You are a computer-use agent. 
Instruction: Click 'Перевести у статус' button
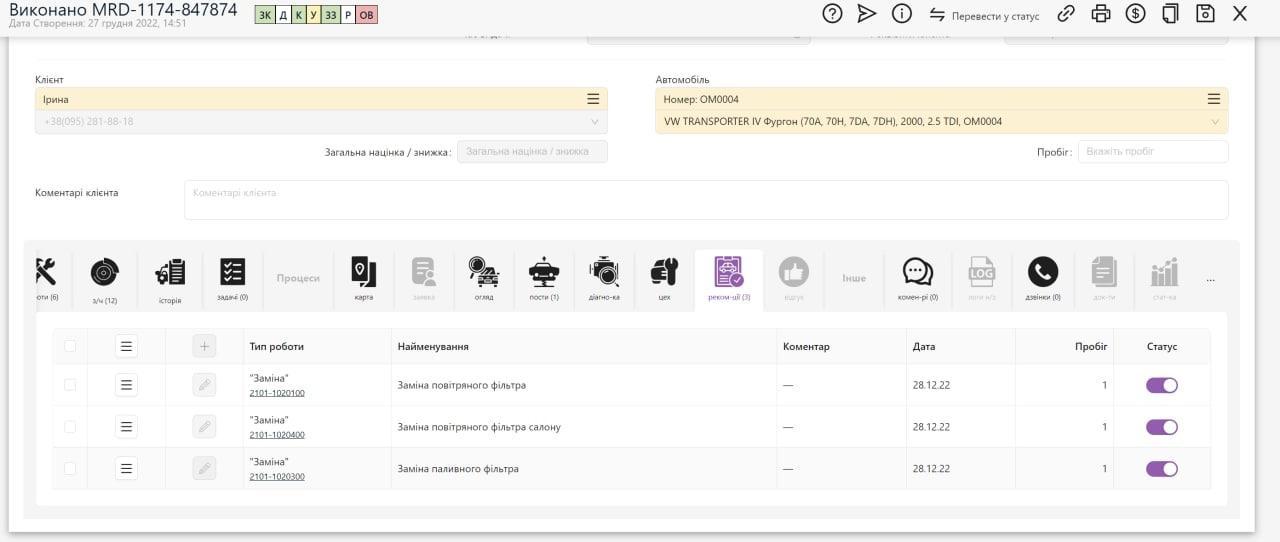click(x=984, y=15)
